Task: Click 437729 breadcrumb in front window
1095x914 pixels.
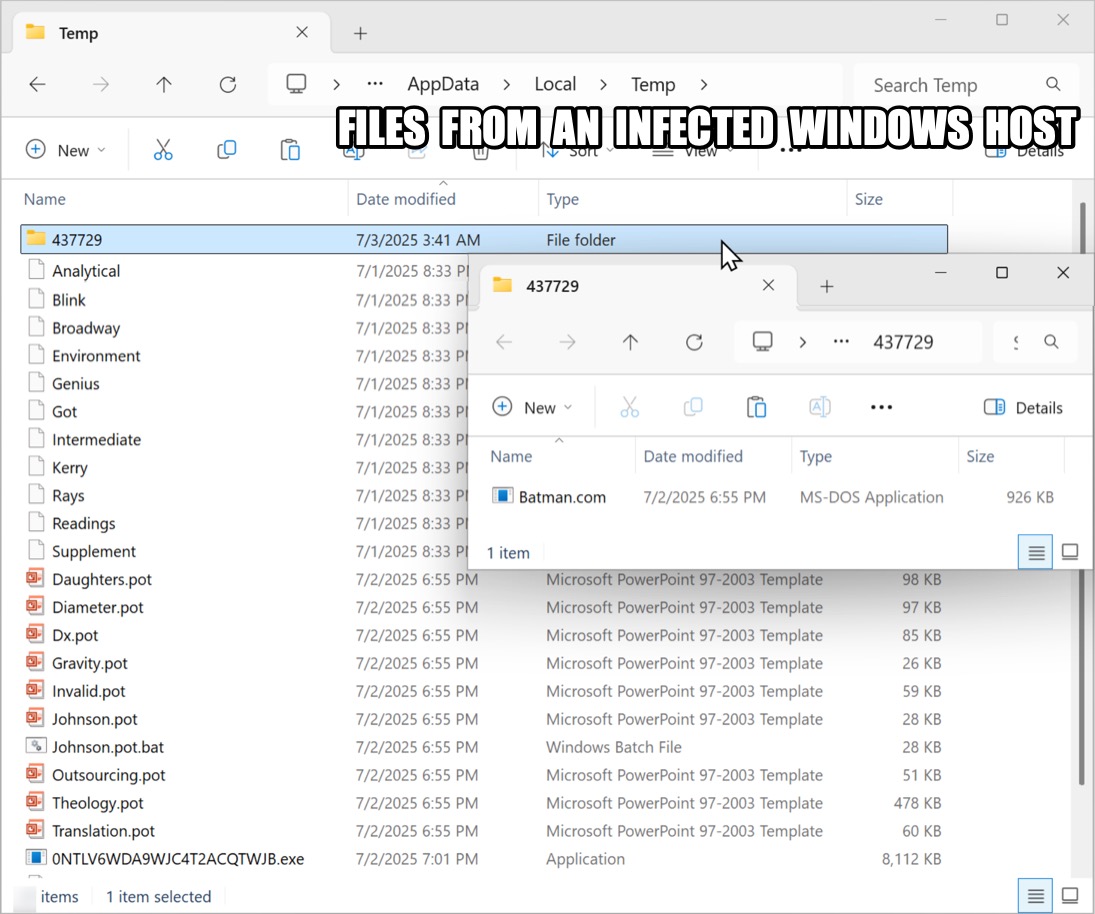Action: pos(903,341)
